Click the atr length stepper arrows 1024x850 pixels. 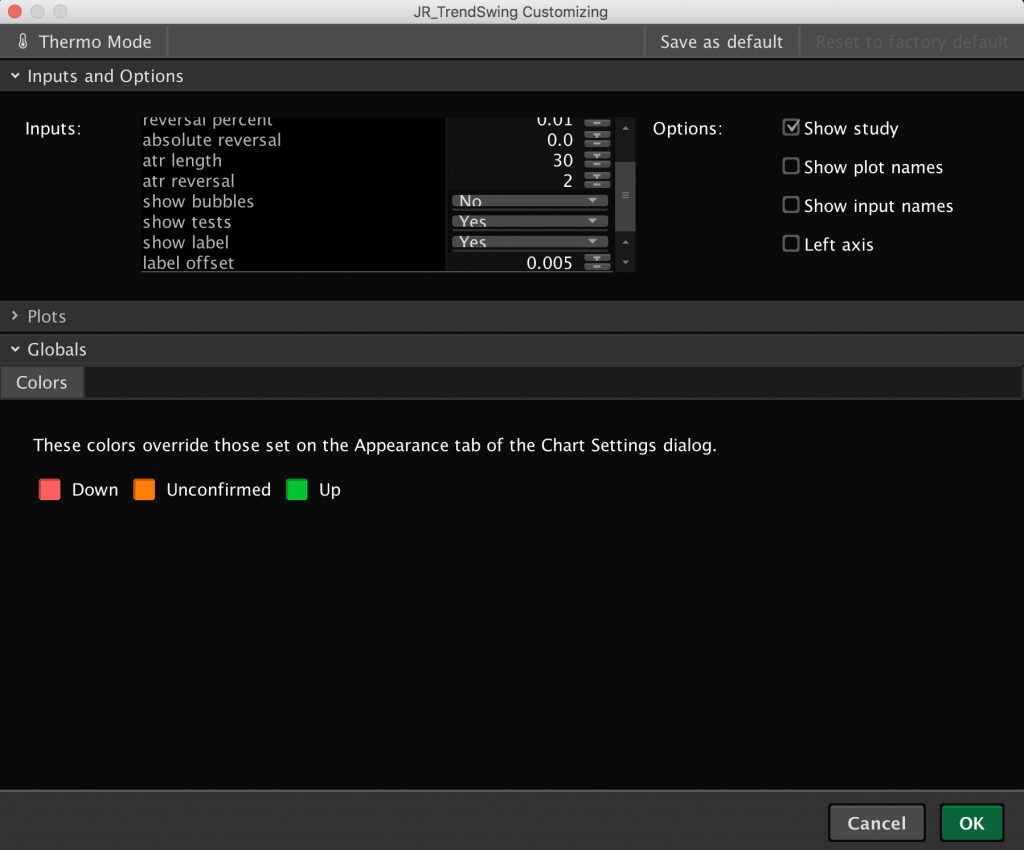[x=597, y=160]
